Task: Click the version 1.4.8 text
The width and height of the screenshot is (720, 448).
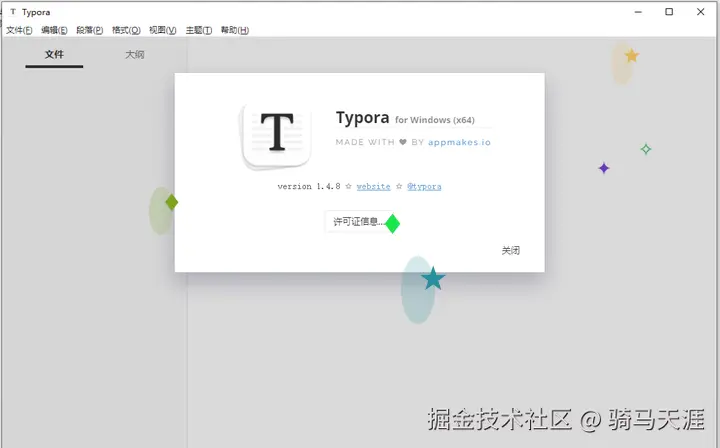Action: pos(309,186)
